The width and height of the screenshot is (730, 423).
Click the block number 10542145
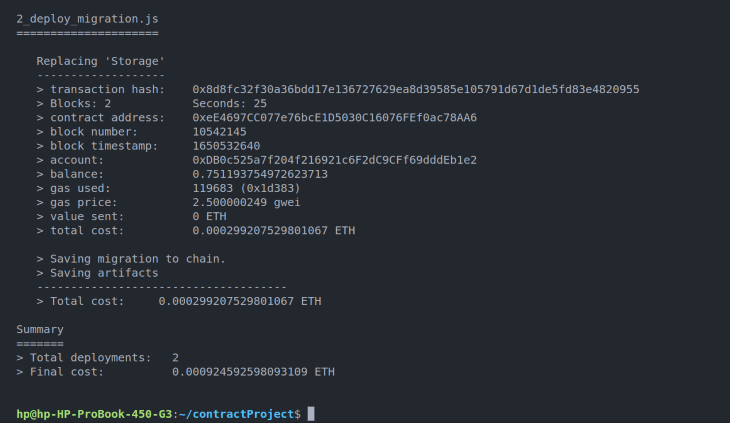click(x=219, y=131)
